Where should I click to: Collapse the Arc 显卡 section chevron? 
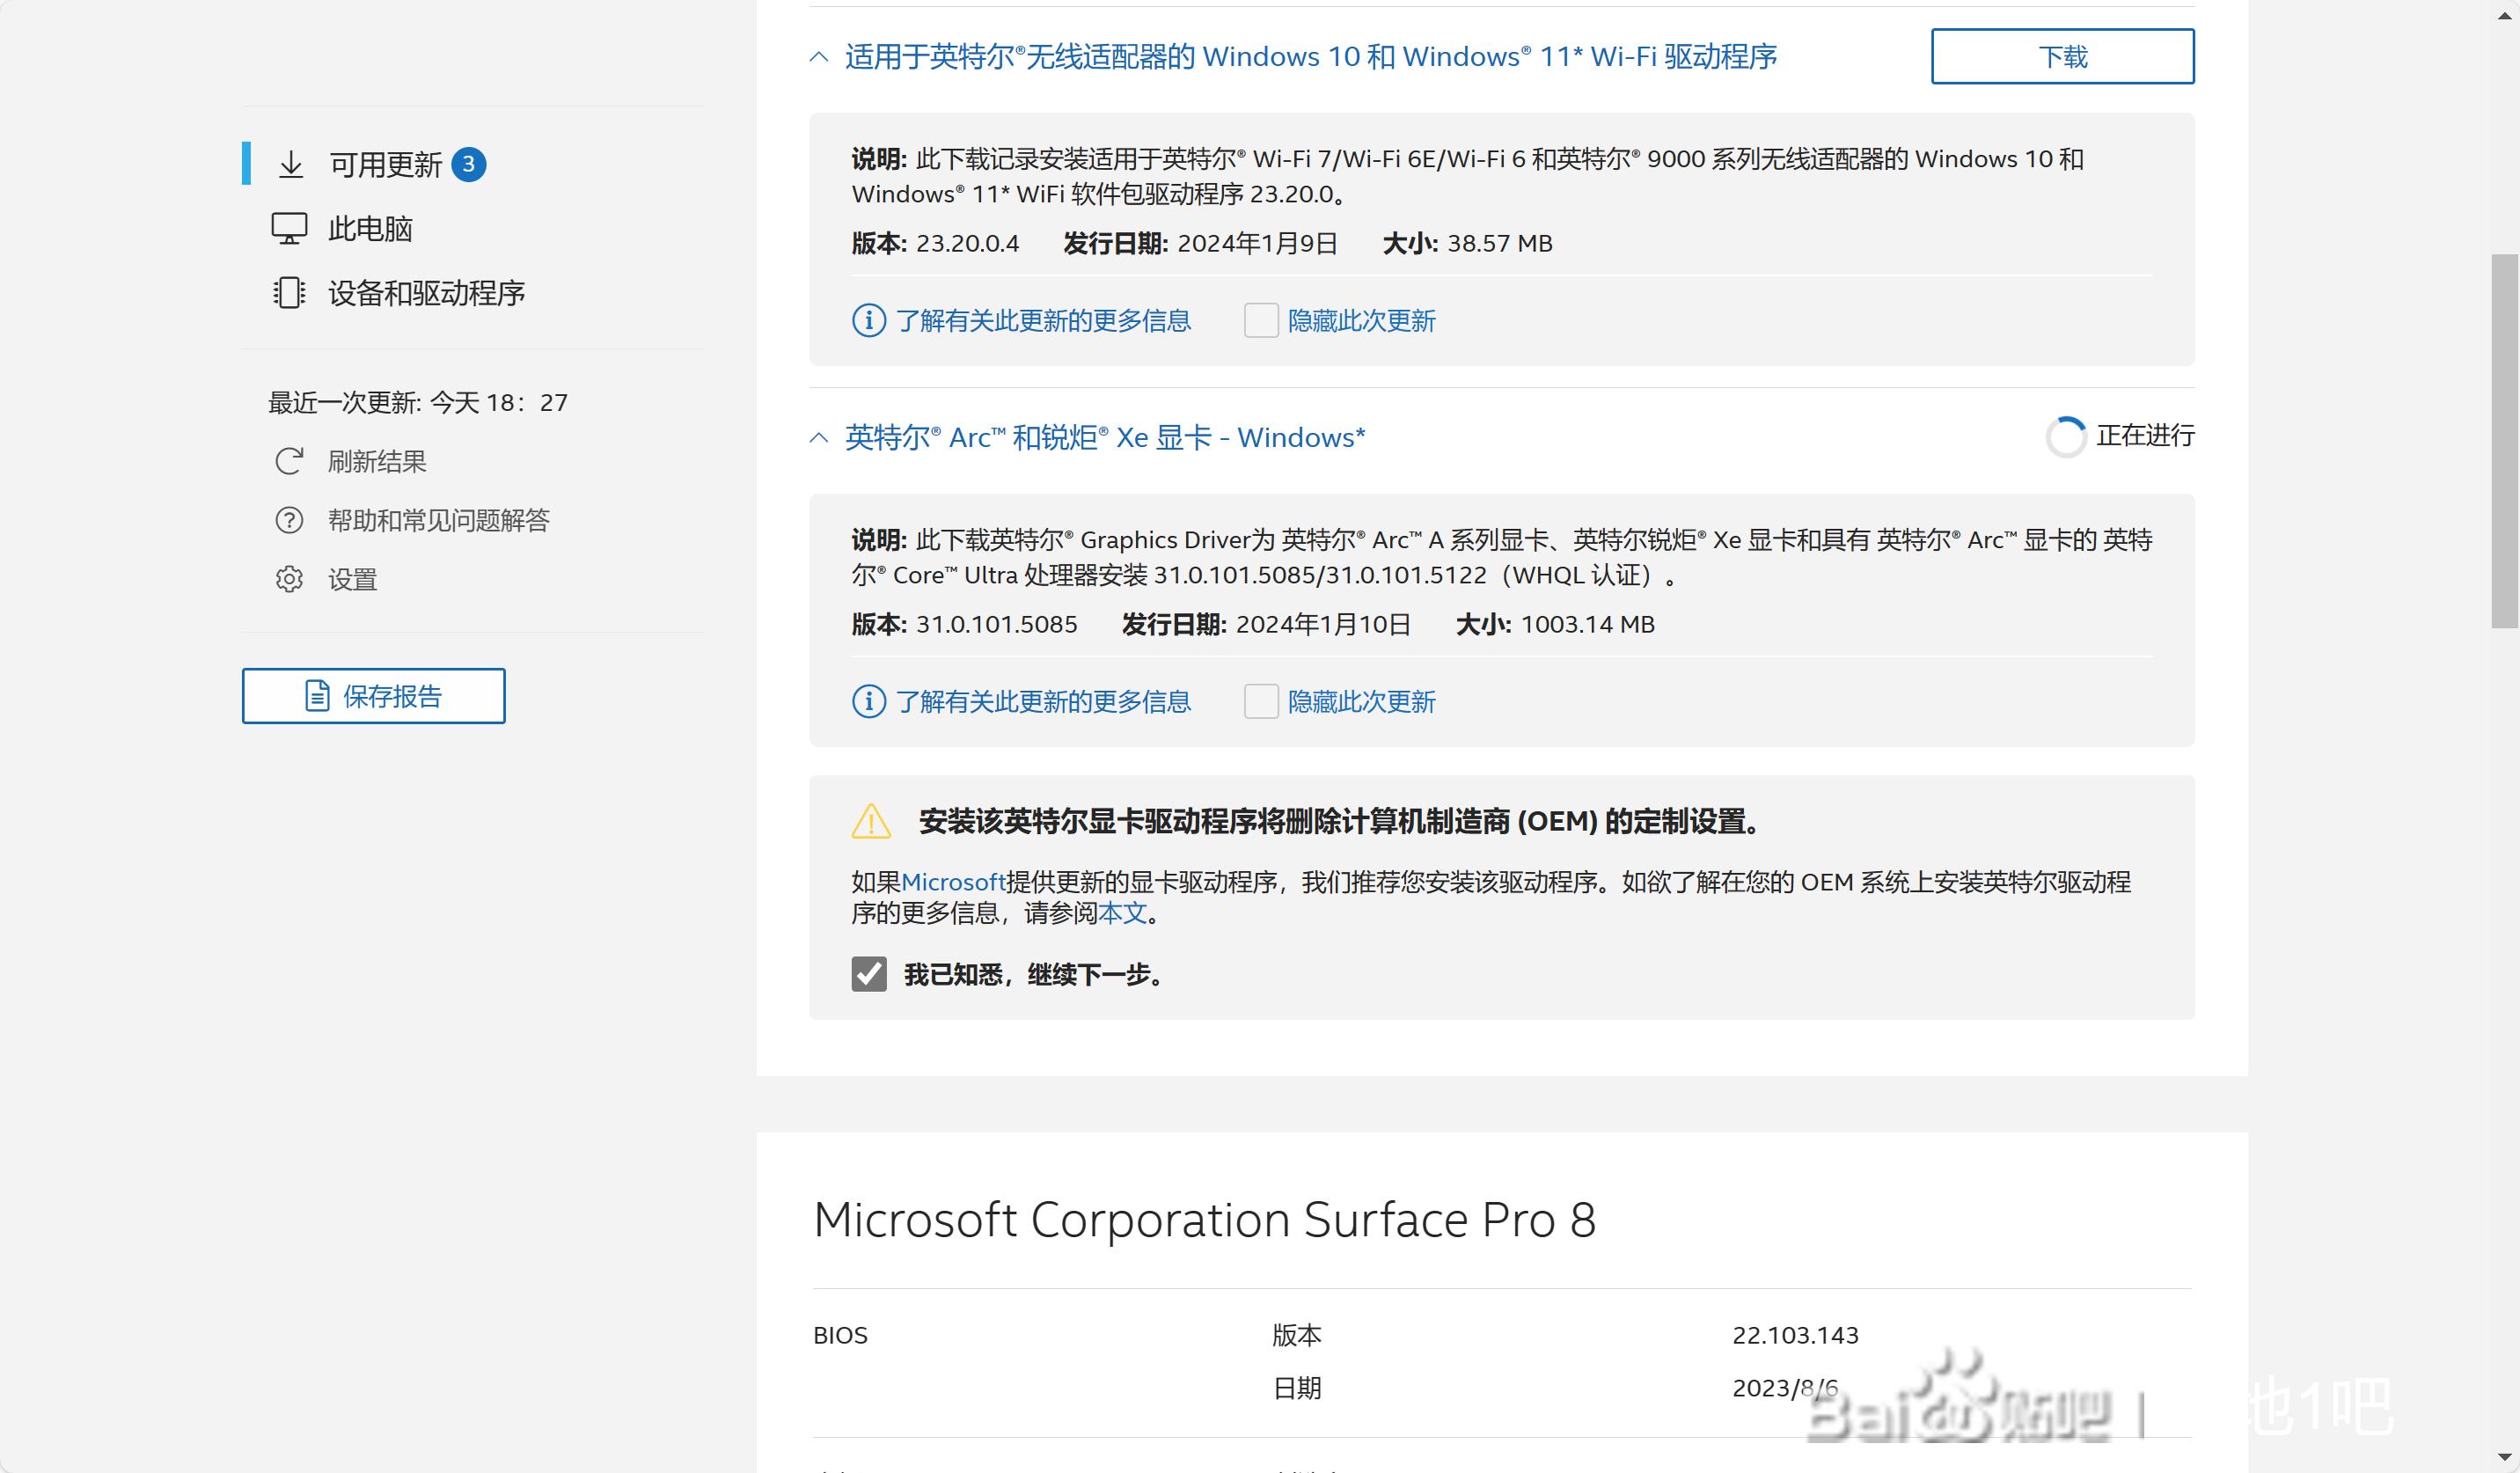coord(819,438)
